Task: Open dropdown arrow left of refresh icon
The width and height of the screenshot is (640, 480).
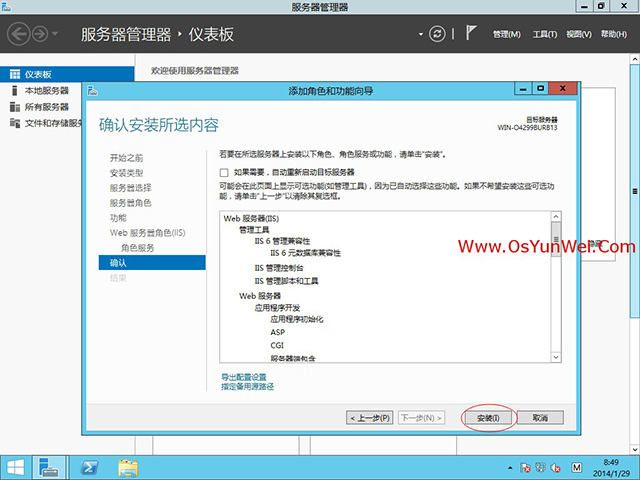Action: click(x=421, y=34)
